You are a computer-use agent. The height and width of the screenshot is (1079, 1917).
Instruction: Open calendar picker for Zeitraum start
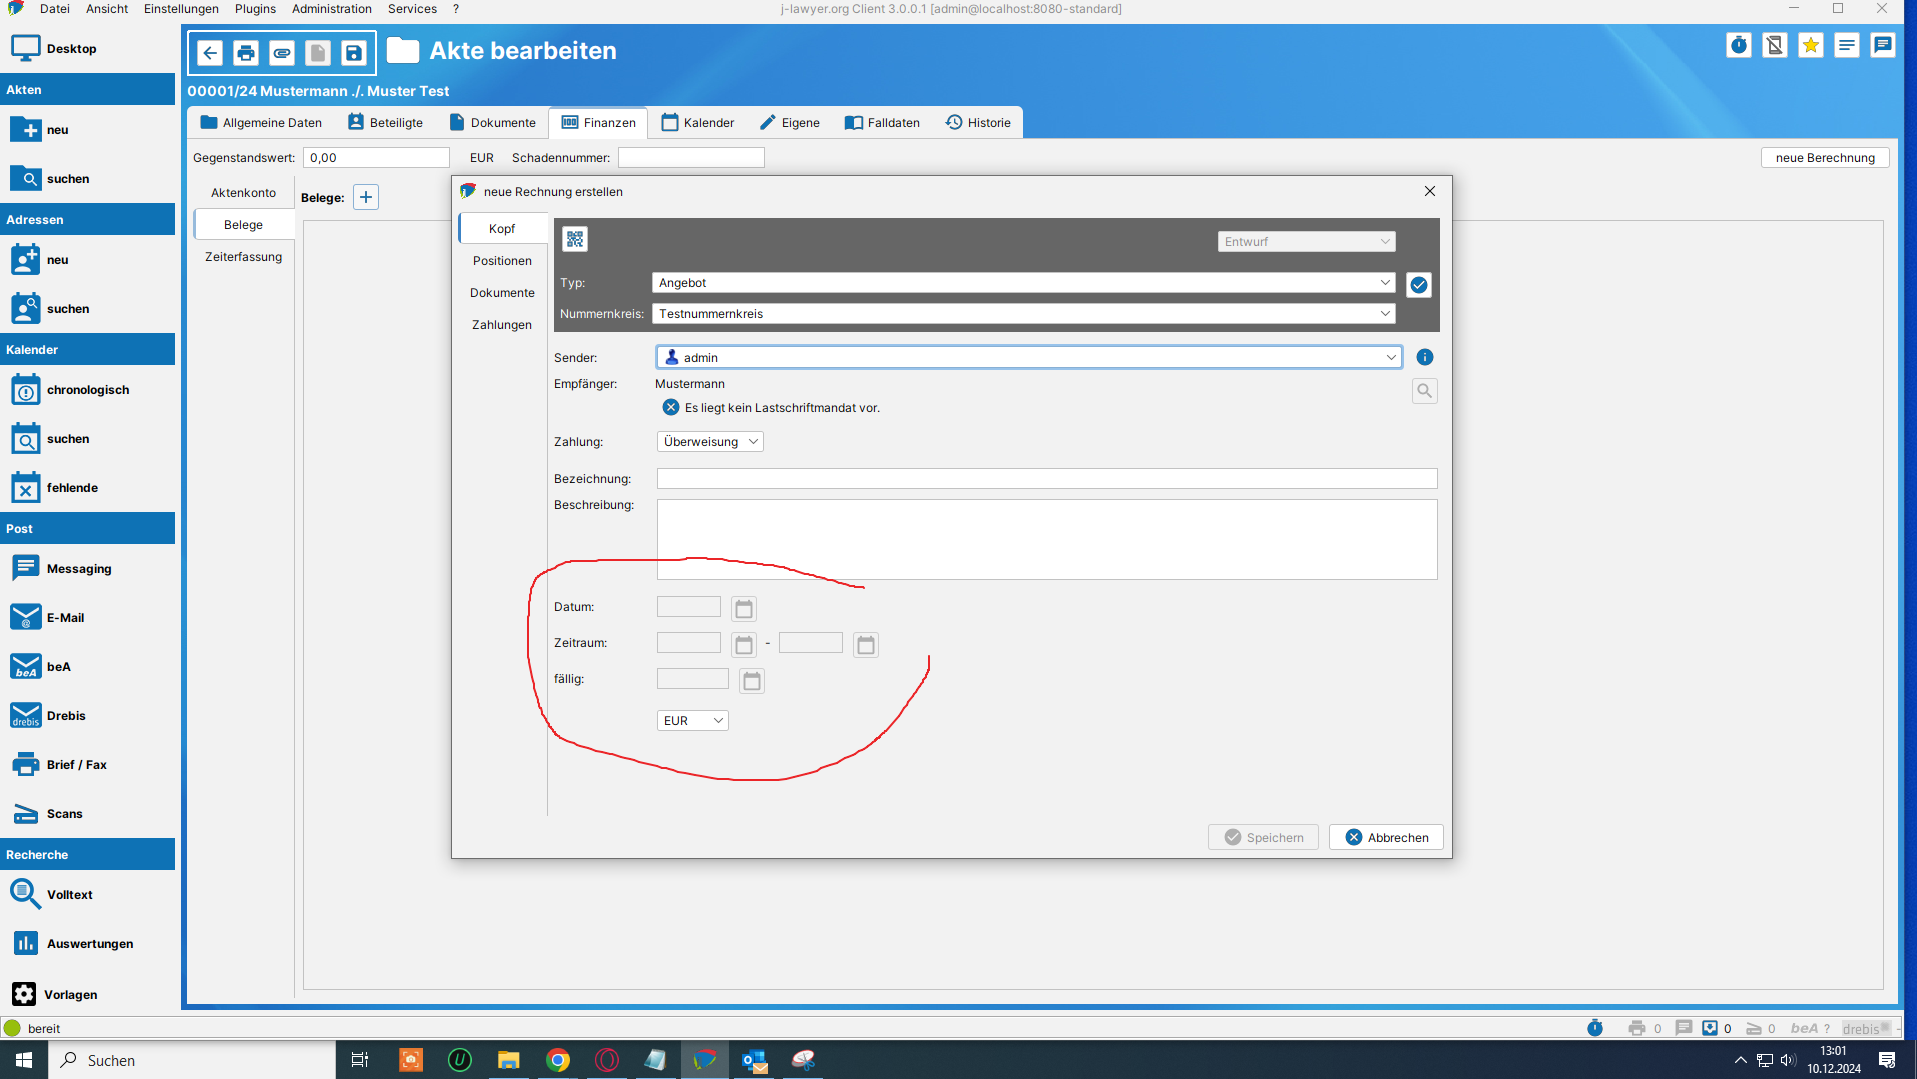[x=744, y=645]
